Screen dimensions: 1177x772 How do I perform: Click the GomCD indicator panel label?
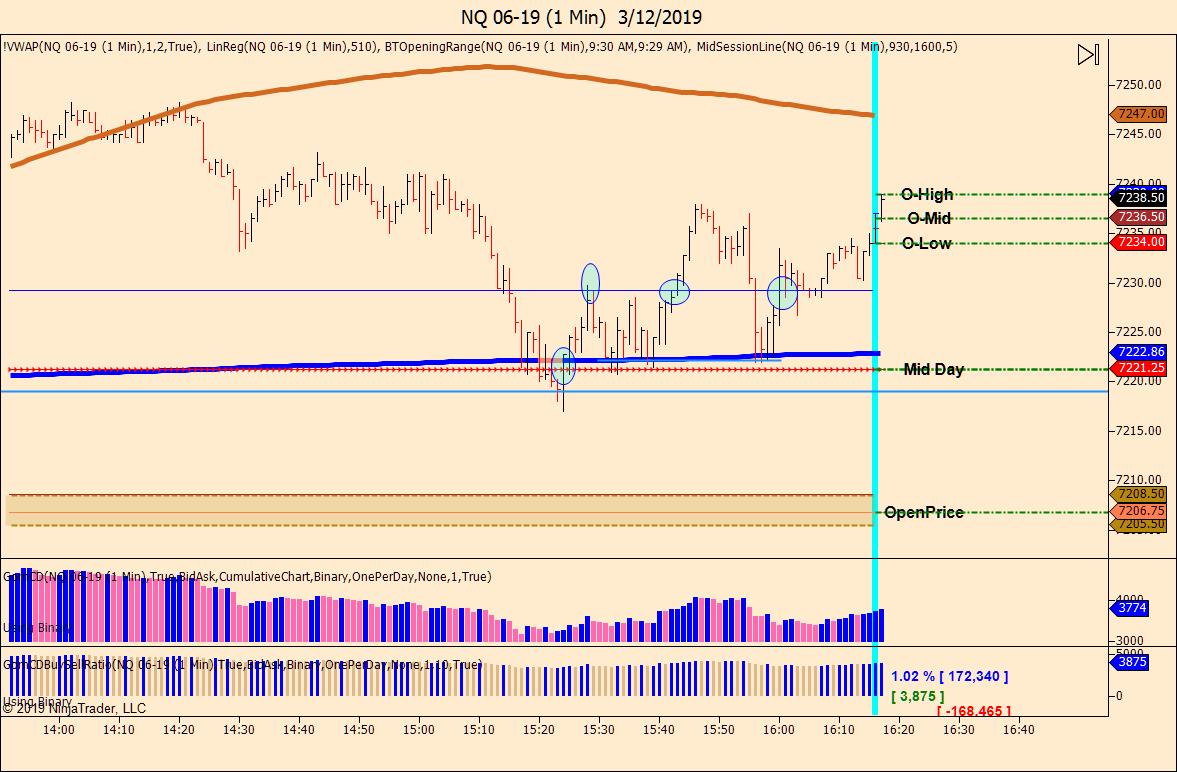[x=247, y=577]
